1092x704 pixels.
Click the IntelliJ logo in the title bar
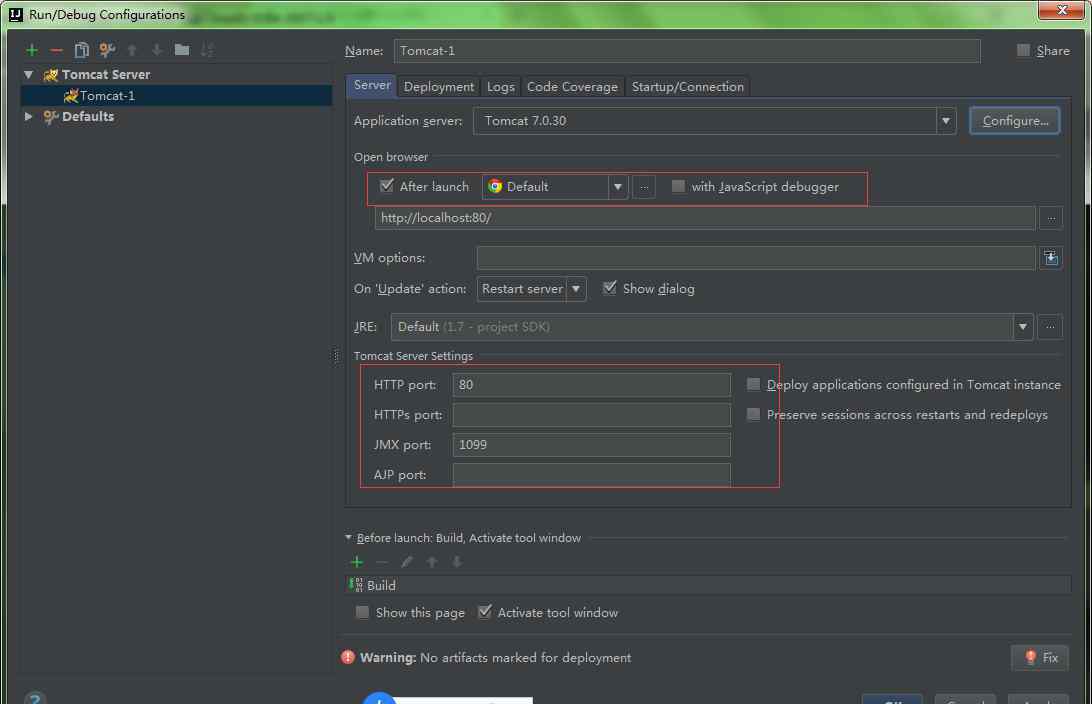pyautogui.click(x=16, y=14)
